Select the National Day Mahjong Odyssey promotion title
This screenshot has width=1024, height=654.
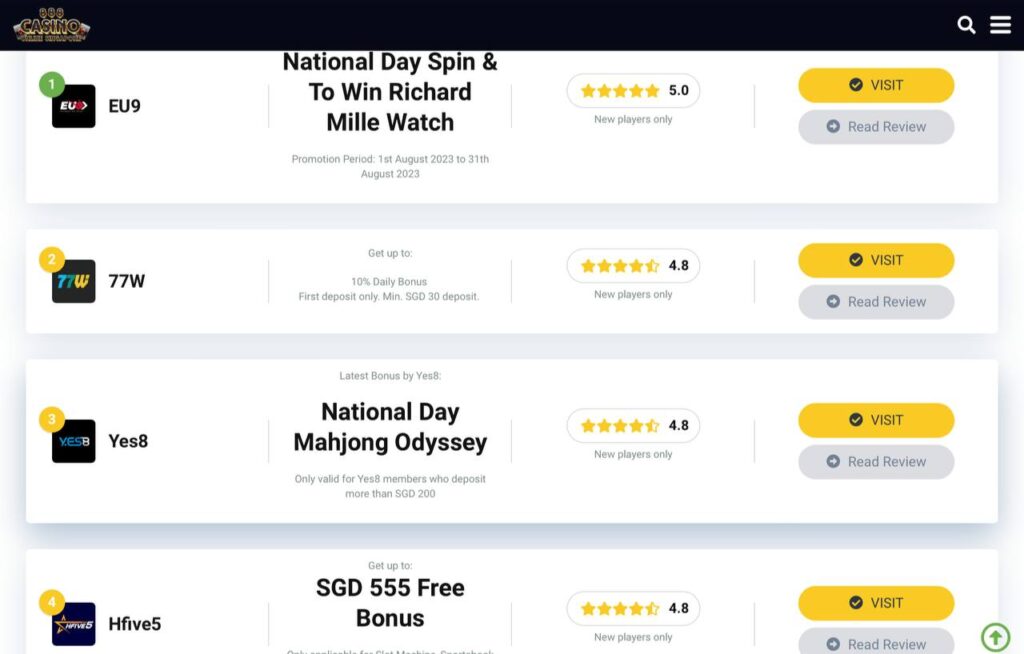click(389, 427)
